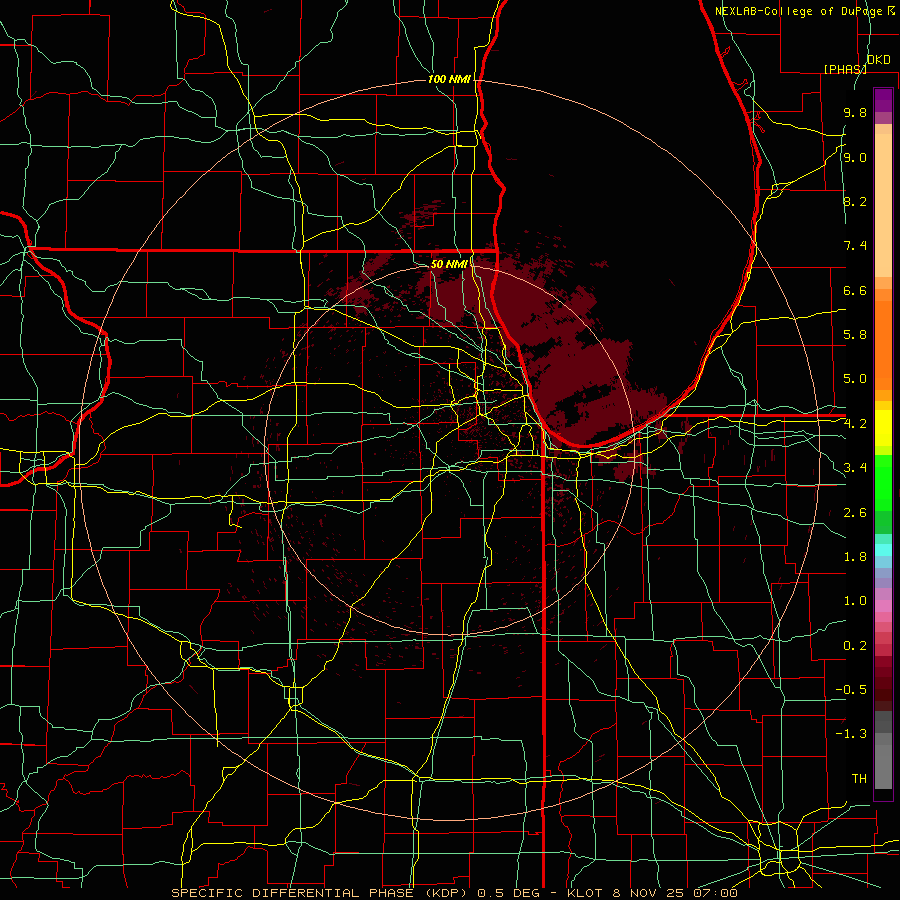Click the 0.2 scale value

(x=855, y=645)
